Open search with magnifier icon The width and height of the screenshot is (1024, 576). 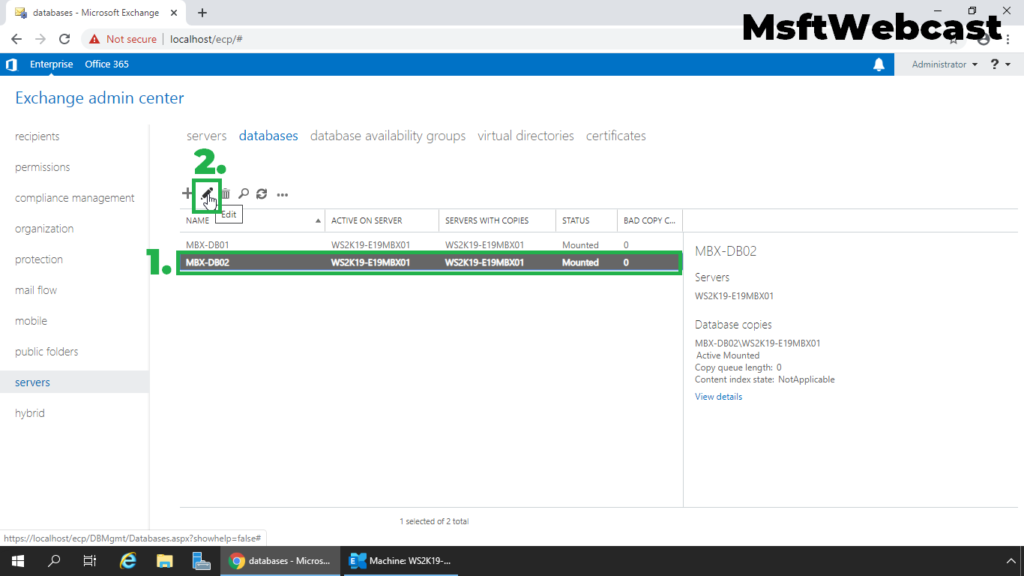(244, 194)
